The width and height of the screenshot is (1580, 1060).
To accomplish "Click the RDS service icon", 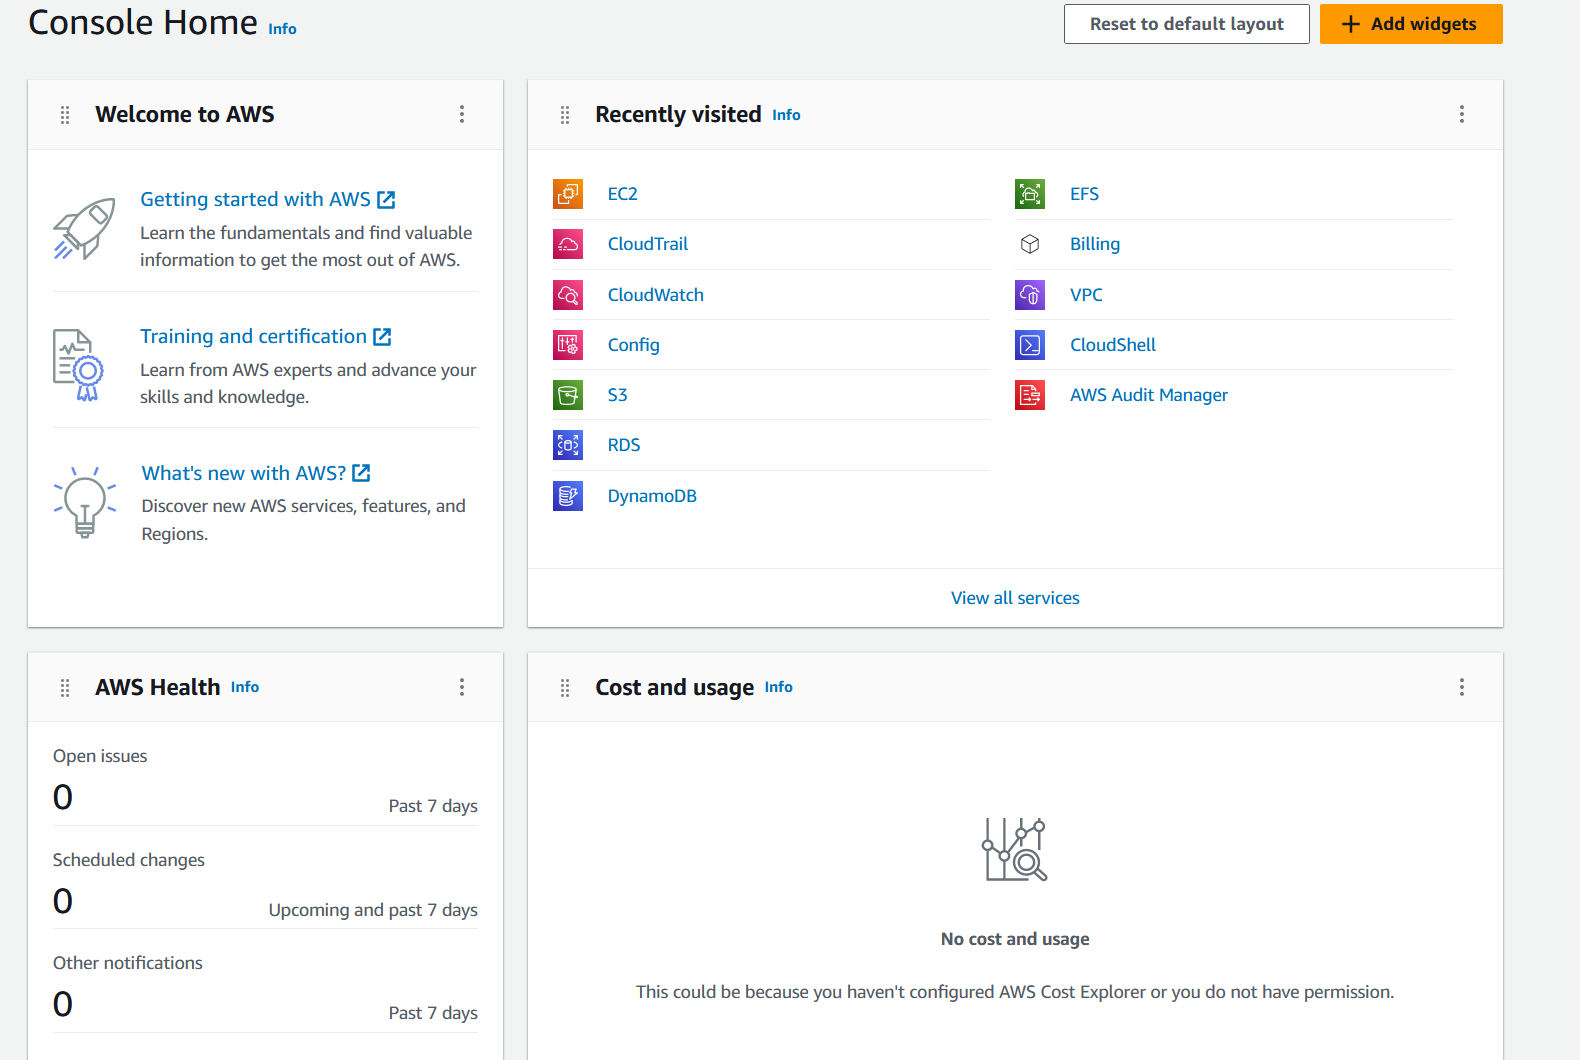I will [568, 445].
